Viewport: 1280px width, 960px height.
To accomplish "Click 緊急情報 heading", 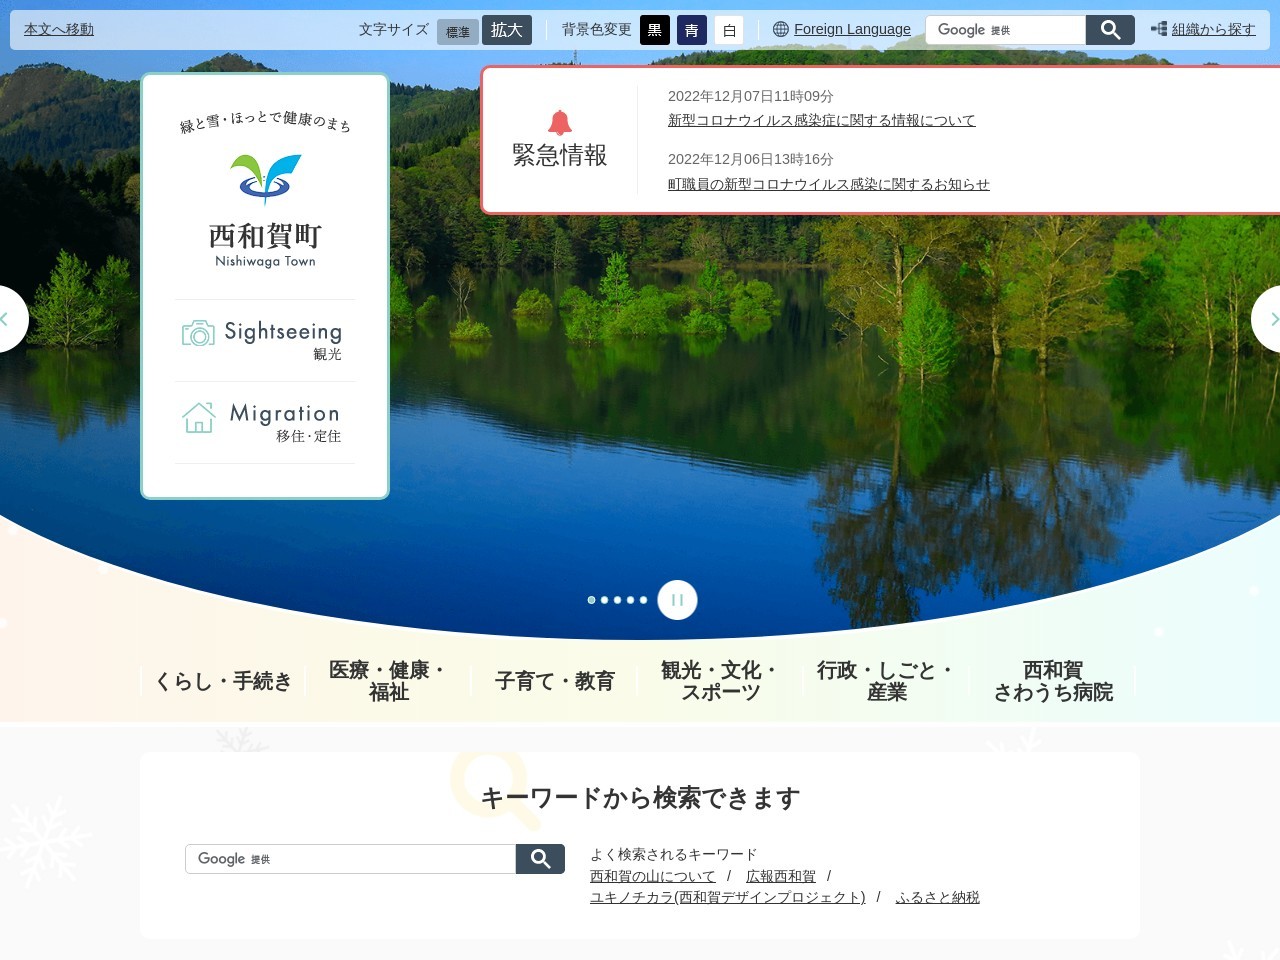I will [560, 155].
